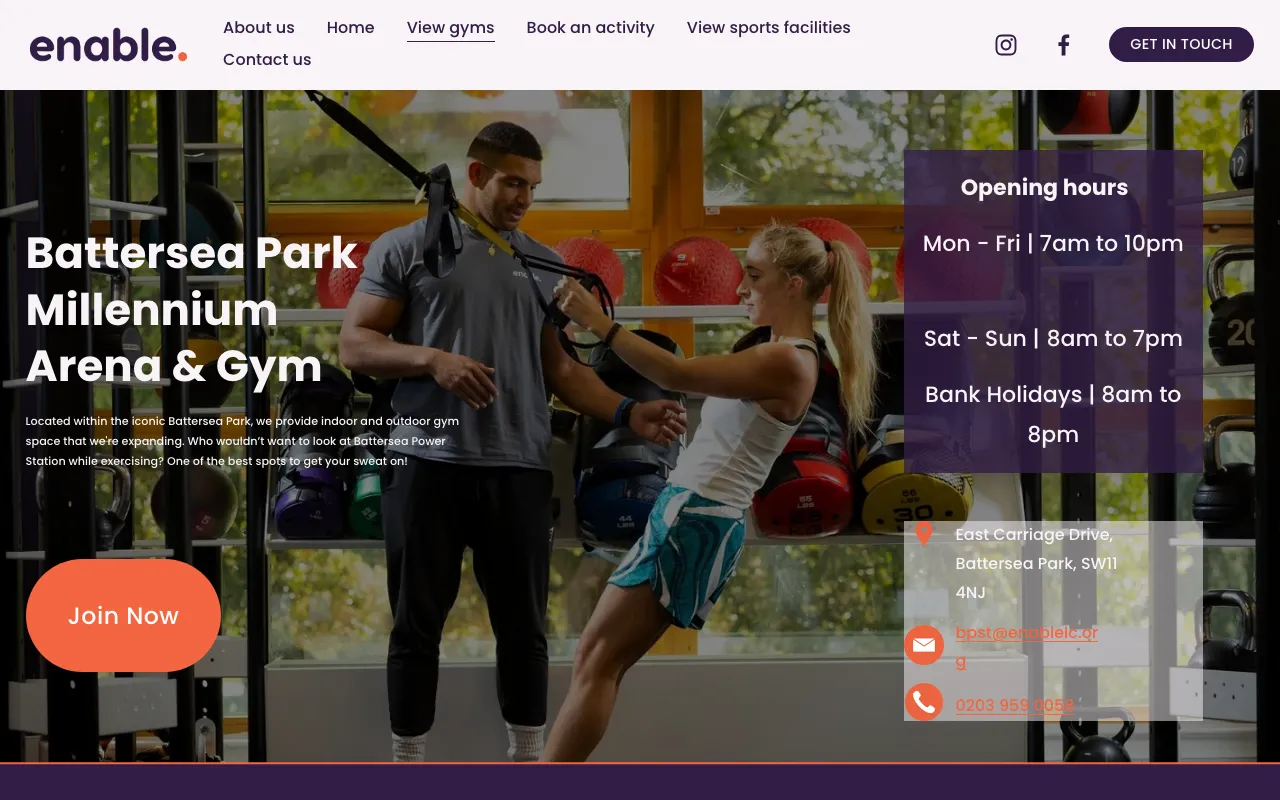
Task: Go to View sports facilities
Action: 769,28
